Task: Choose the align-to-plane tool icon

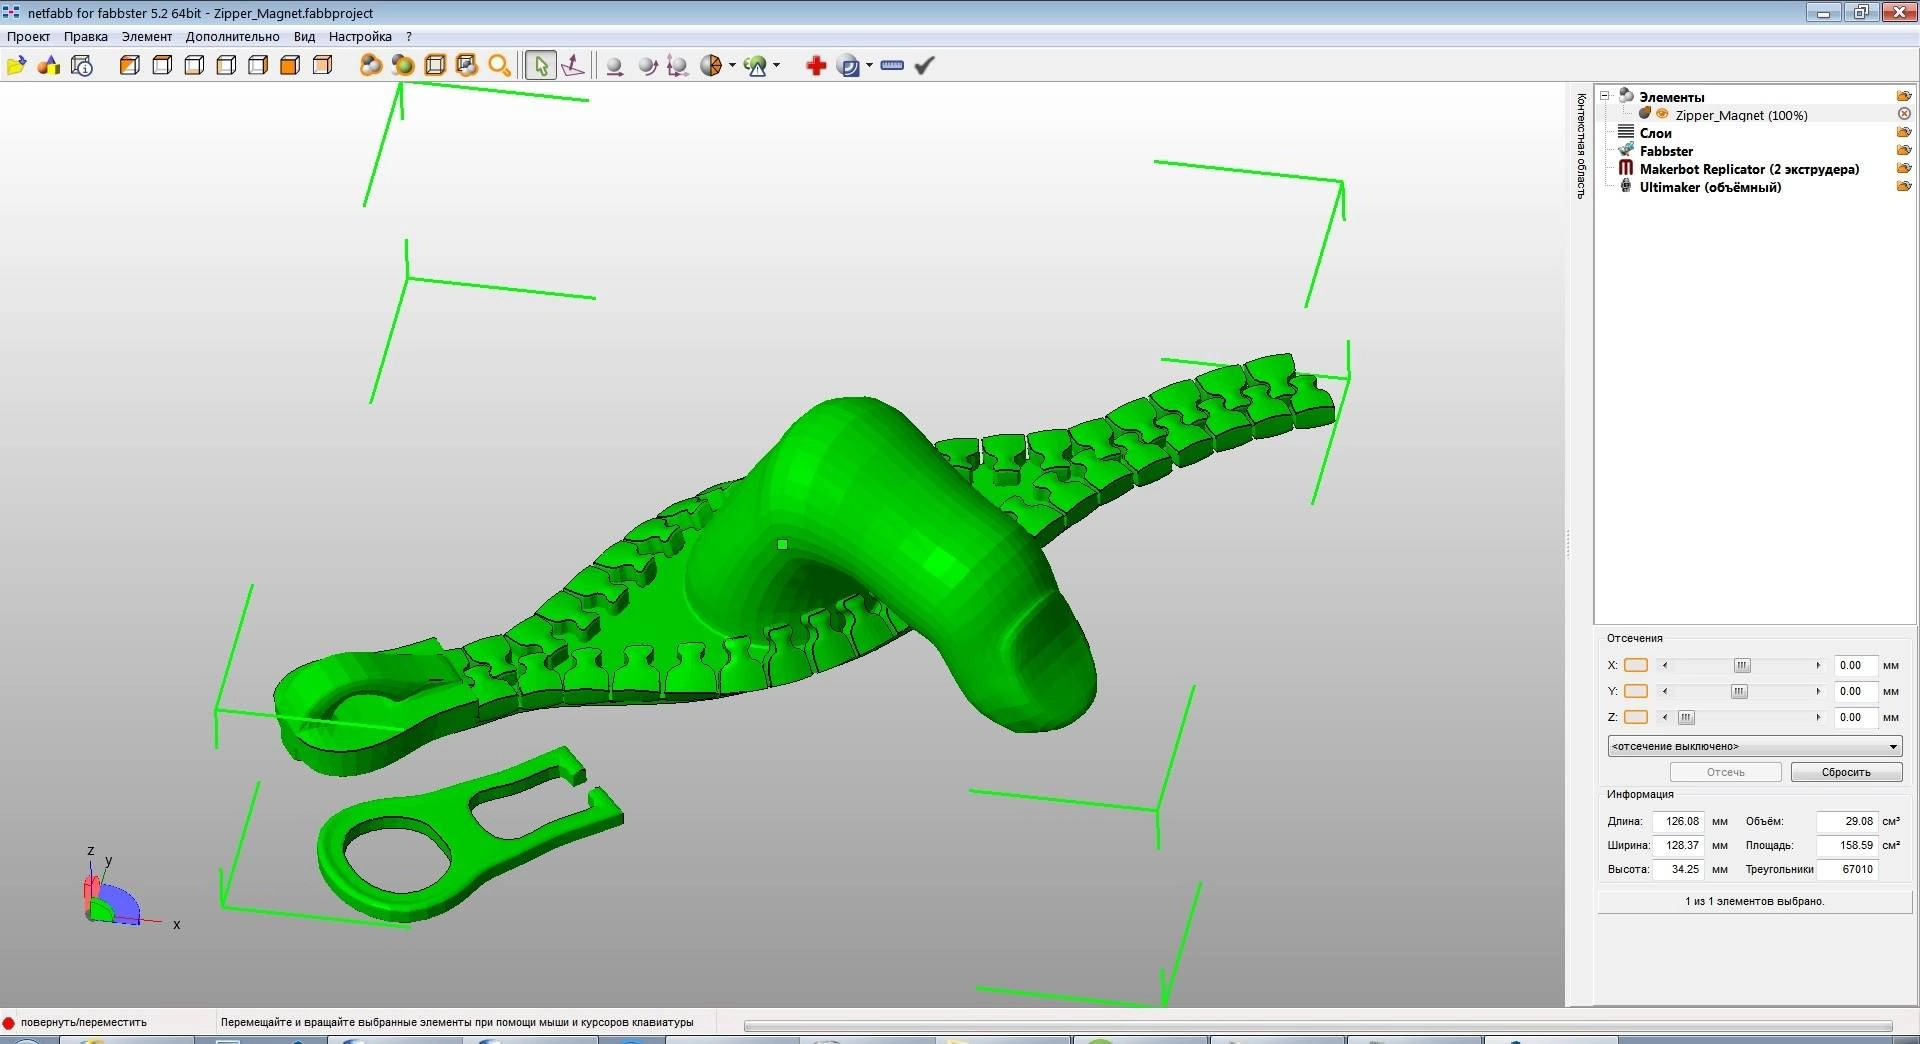Action: tap(573, 66)
